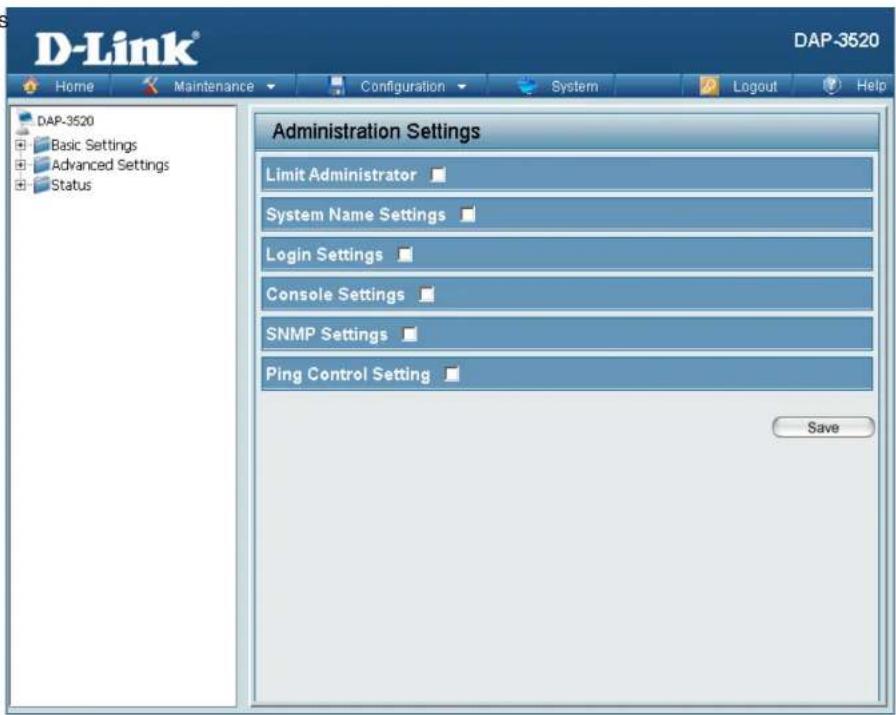Click the Maintenance tools icon
896x715 pixels.
[150, 85]
